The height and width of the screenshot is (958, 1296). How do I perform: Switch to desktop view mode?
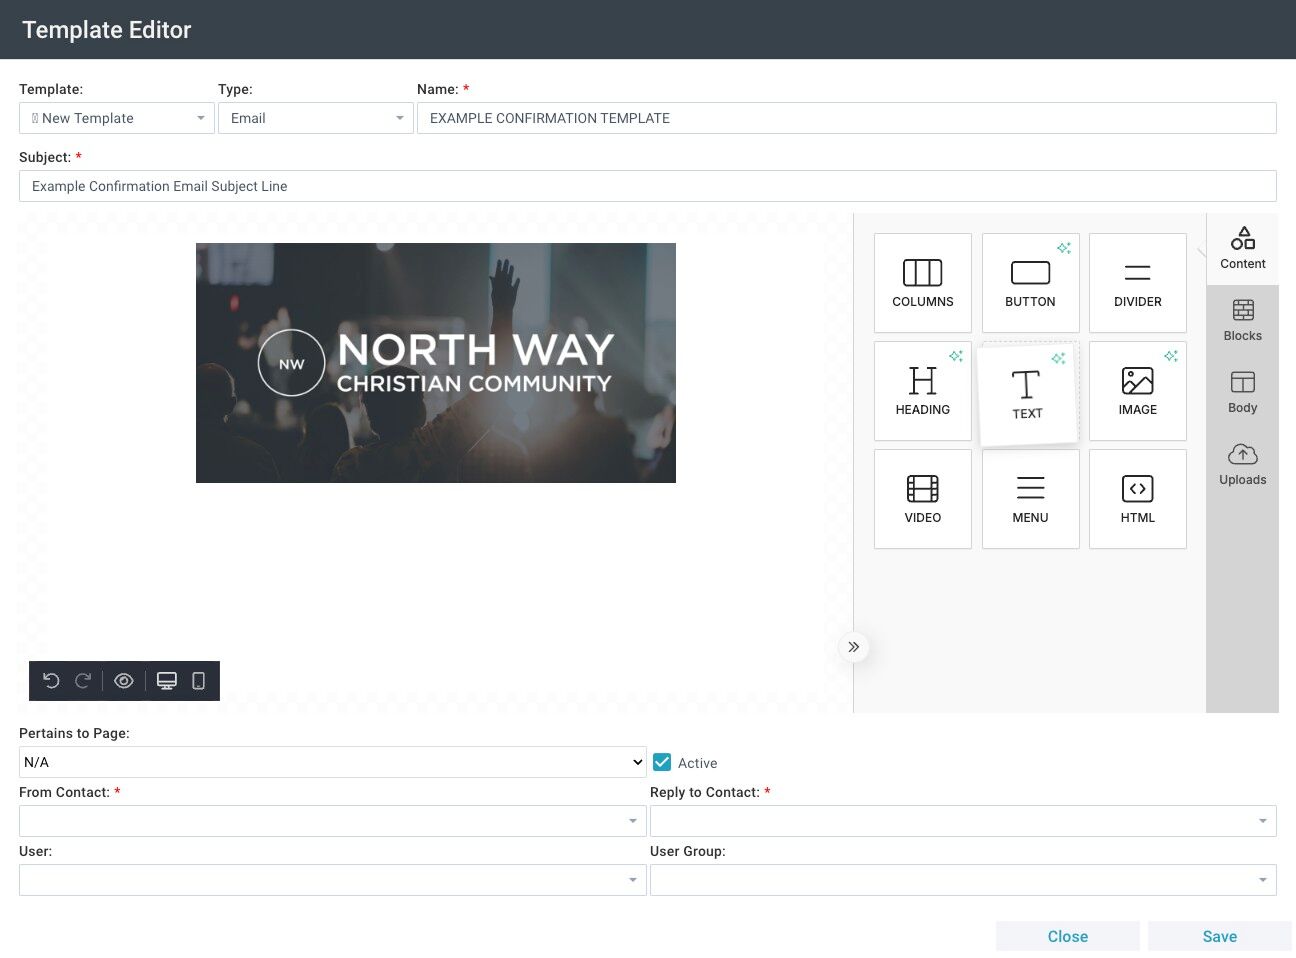(167, 681)
